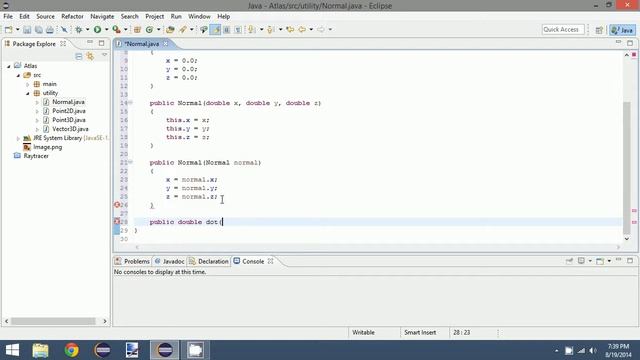Click the Back navigation arrow icon
This screenshot has height=360, width=640.
302,29
